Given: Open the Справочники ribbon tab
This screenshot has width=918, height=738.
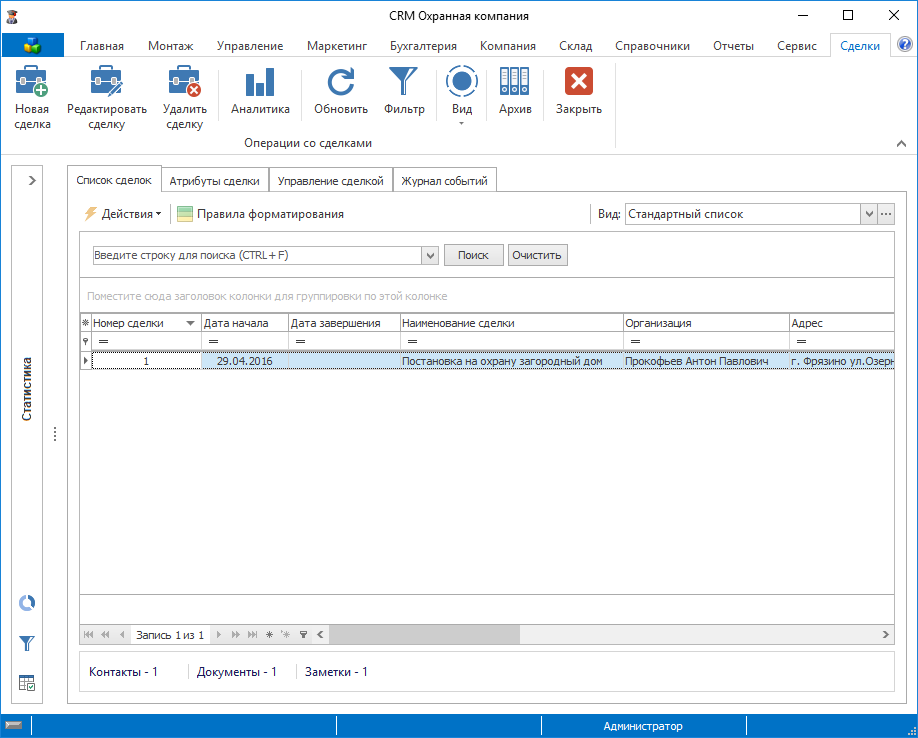Looking at the screenshot, I should point(652,46).
